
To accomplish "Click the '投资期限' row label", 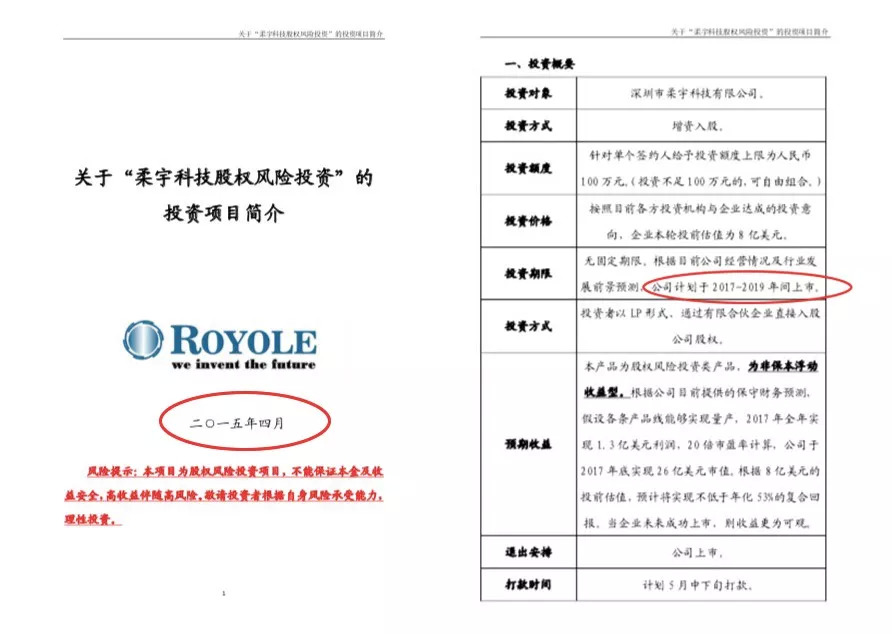I will (x=528, y=274).
